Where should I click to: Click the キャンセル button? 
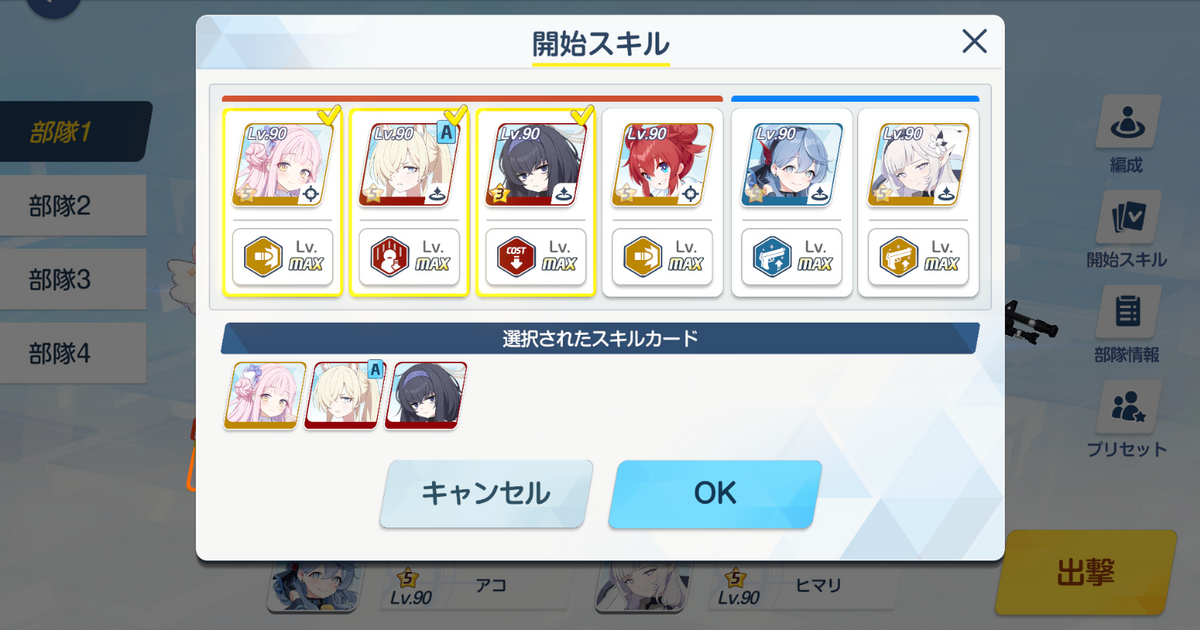point(486,493)
